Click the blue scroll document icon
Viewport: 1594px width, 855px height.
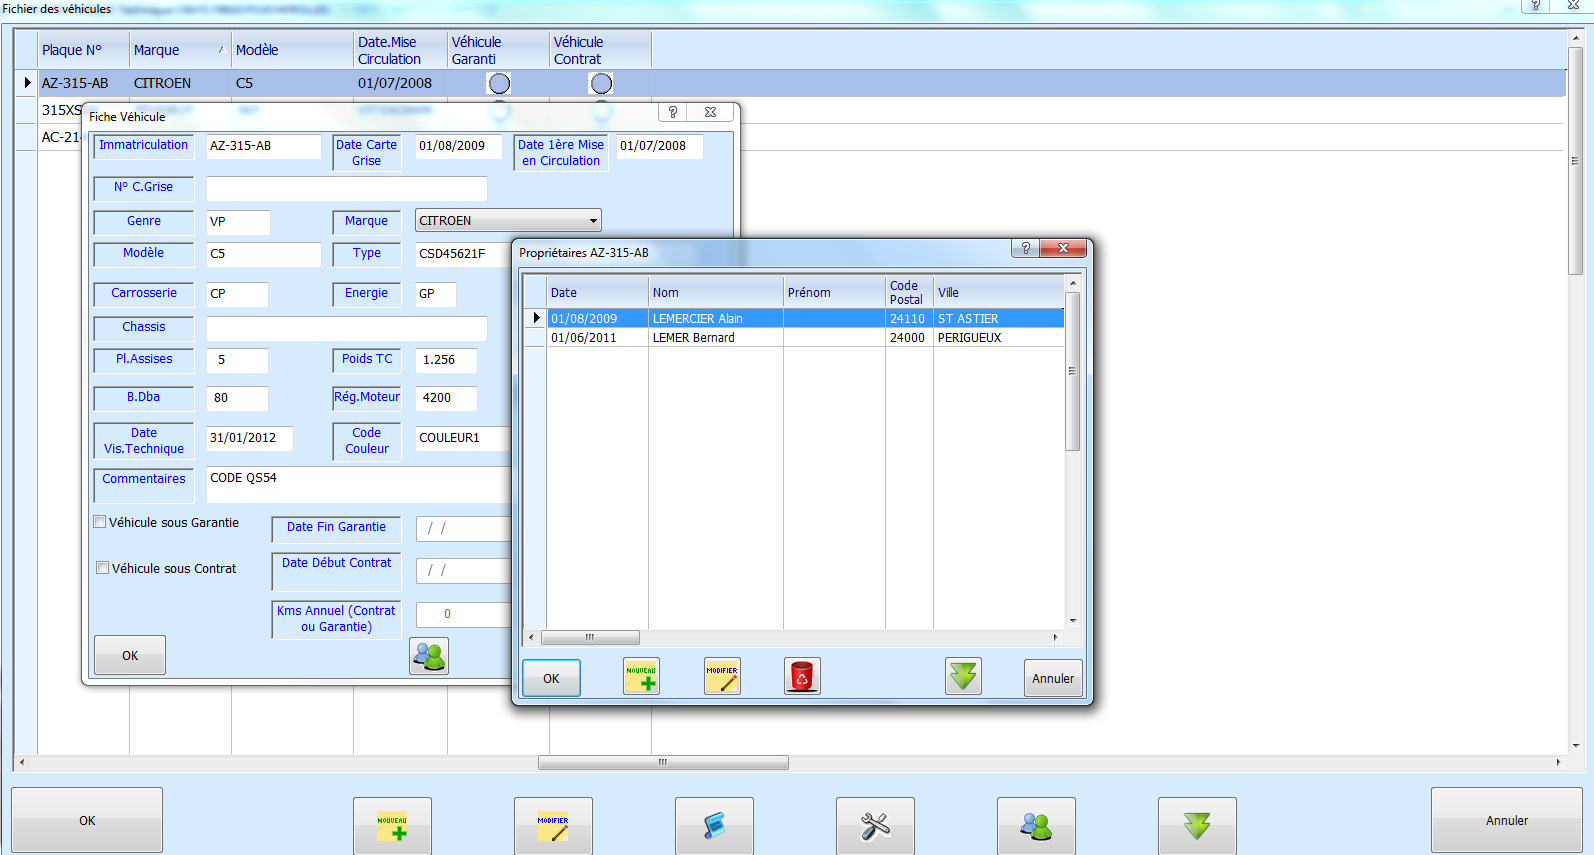(714, 826)
